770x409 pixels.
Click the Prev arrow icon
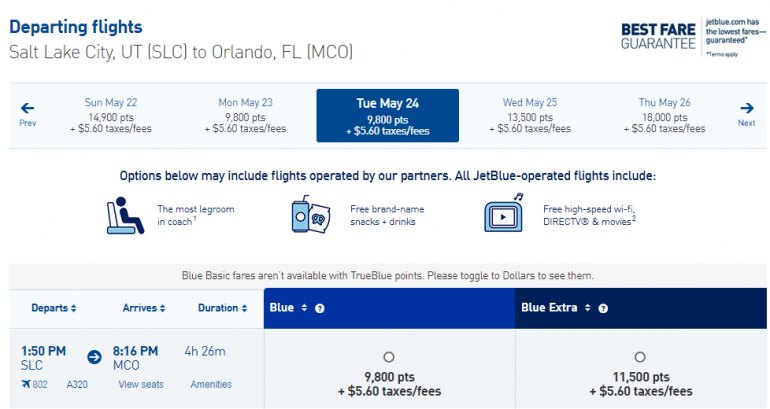27,108
